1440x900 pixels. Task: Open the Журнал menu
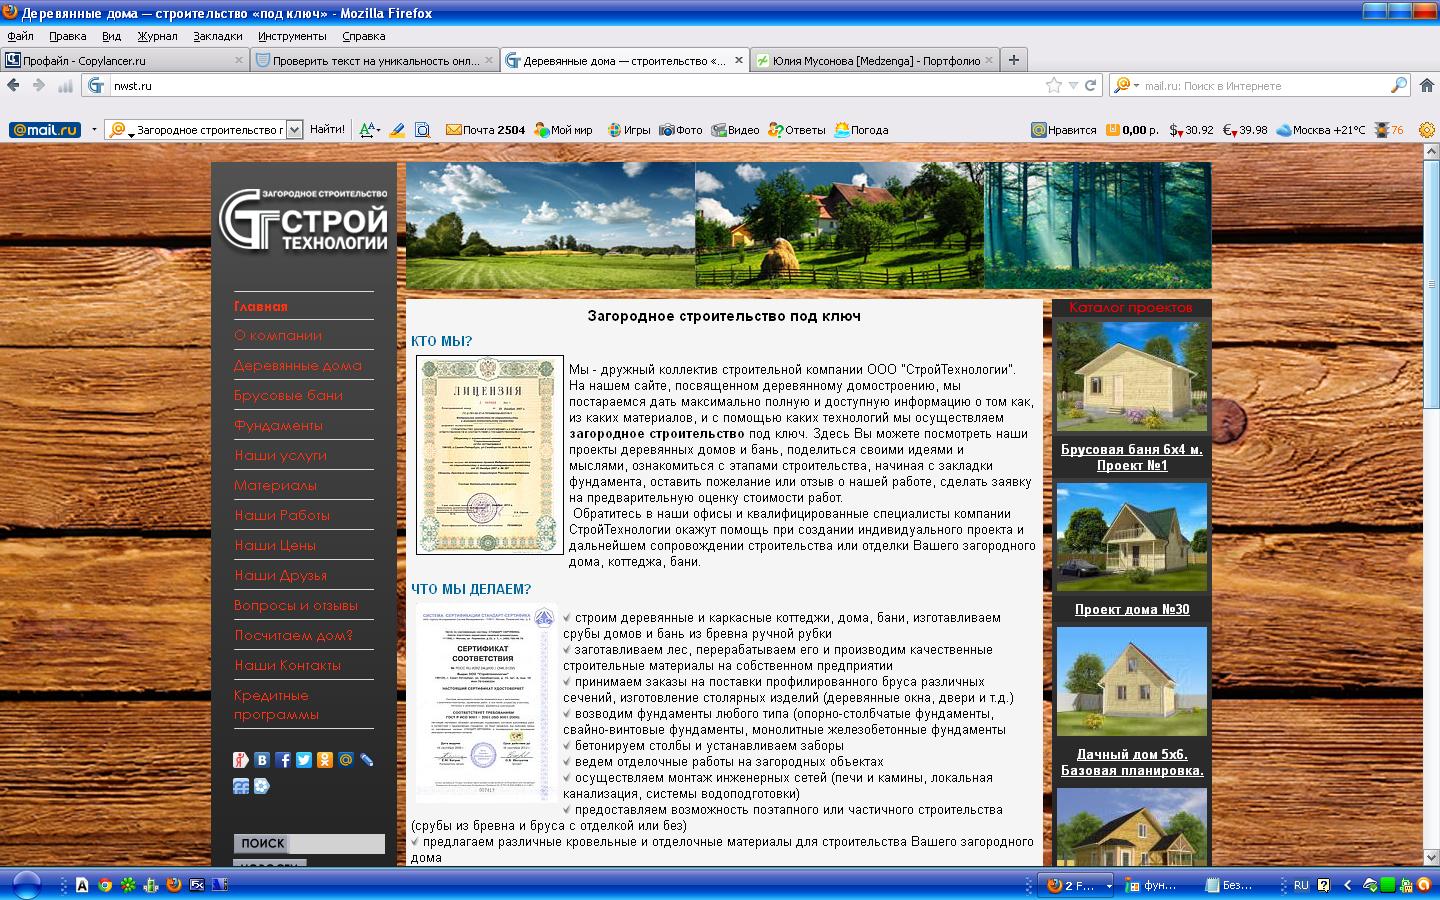(157, 36)
